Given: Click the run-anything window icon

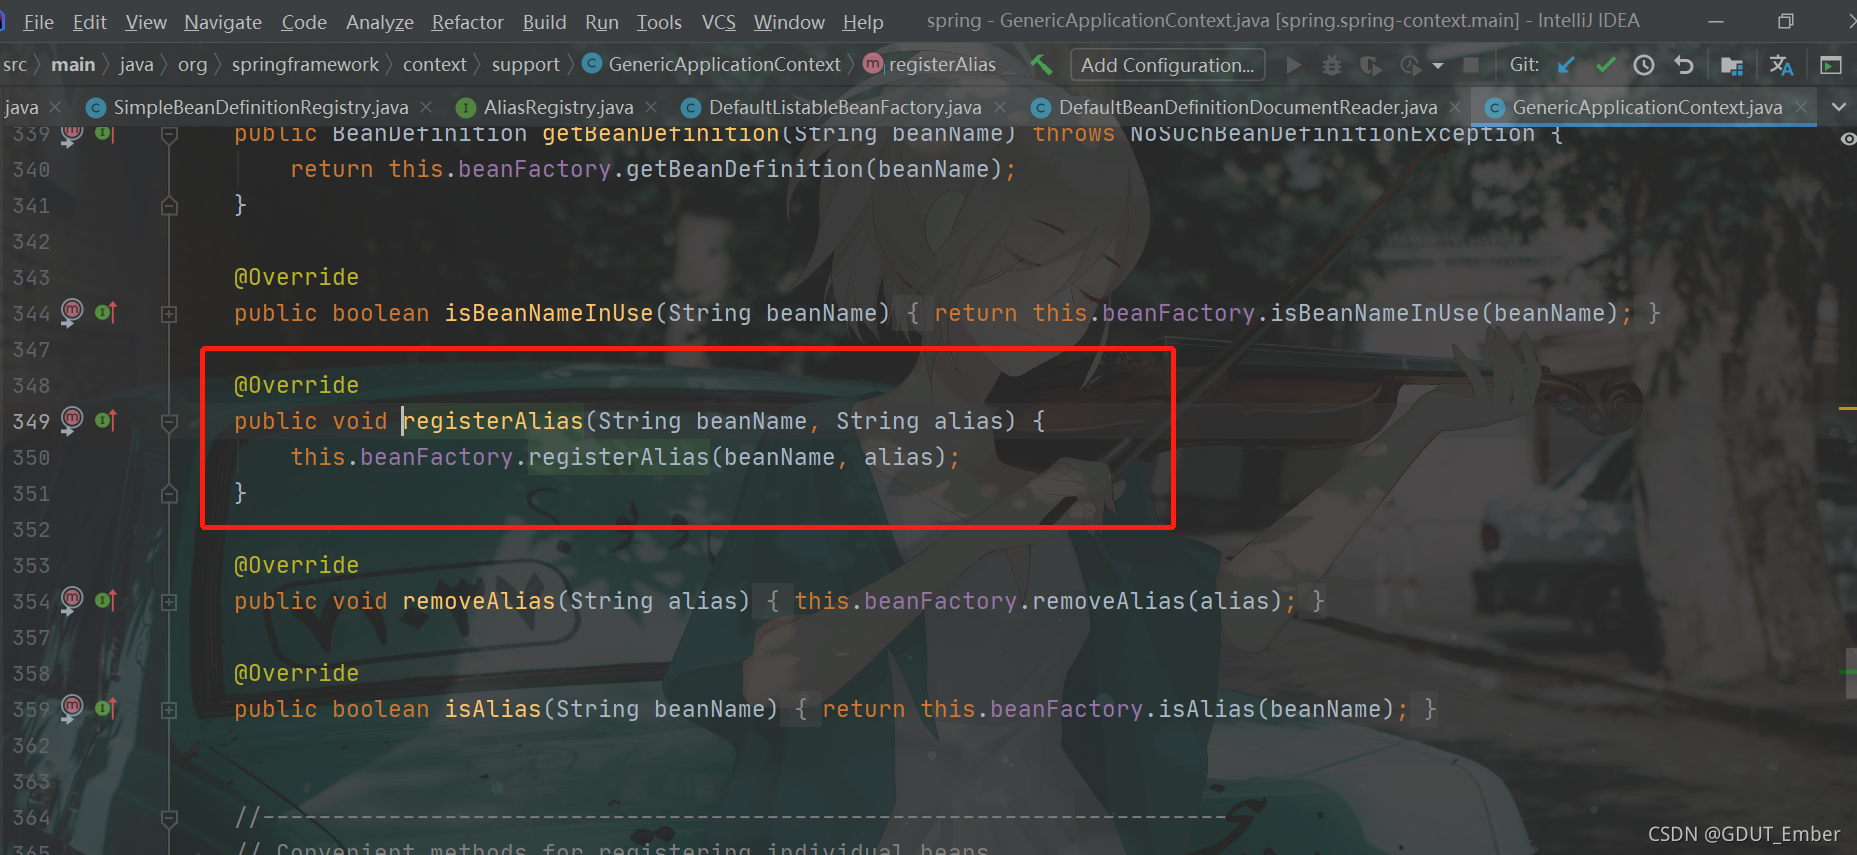Looking at the screenshot, I should pyautogui.click(x=1831, y=65).
